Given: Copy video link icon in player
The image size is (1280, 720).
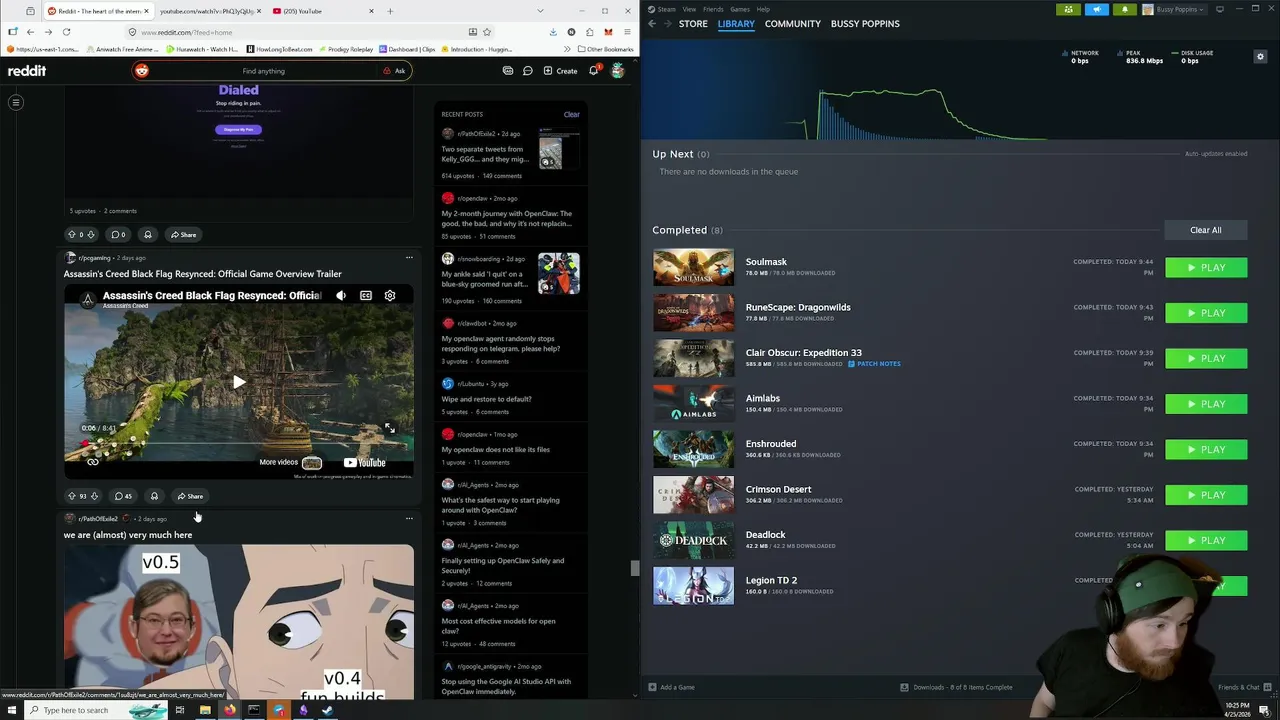Looking at the screenshot, I should [93, 462].
